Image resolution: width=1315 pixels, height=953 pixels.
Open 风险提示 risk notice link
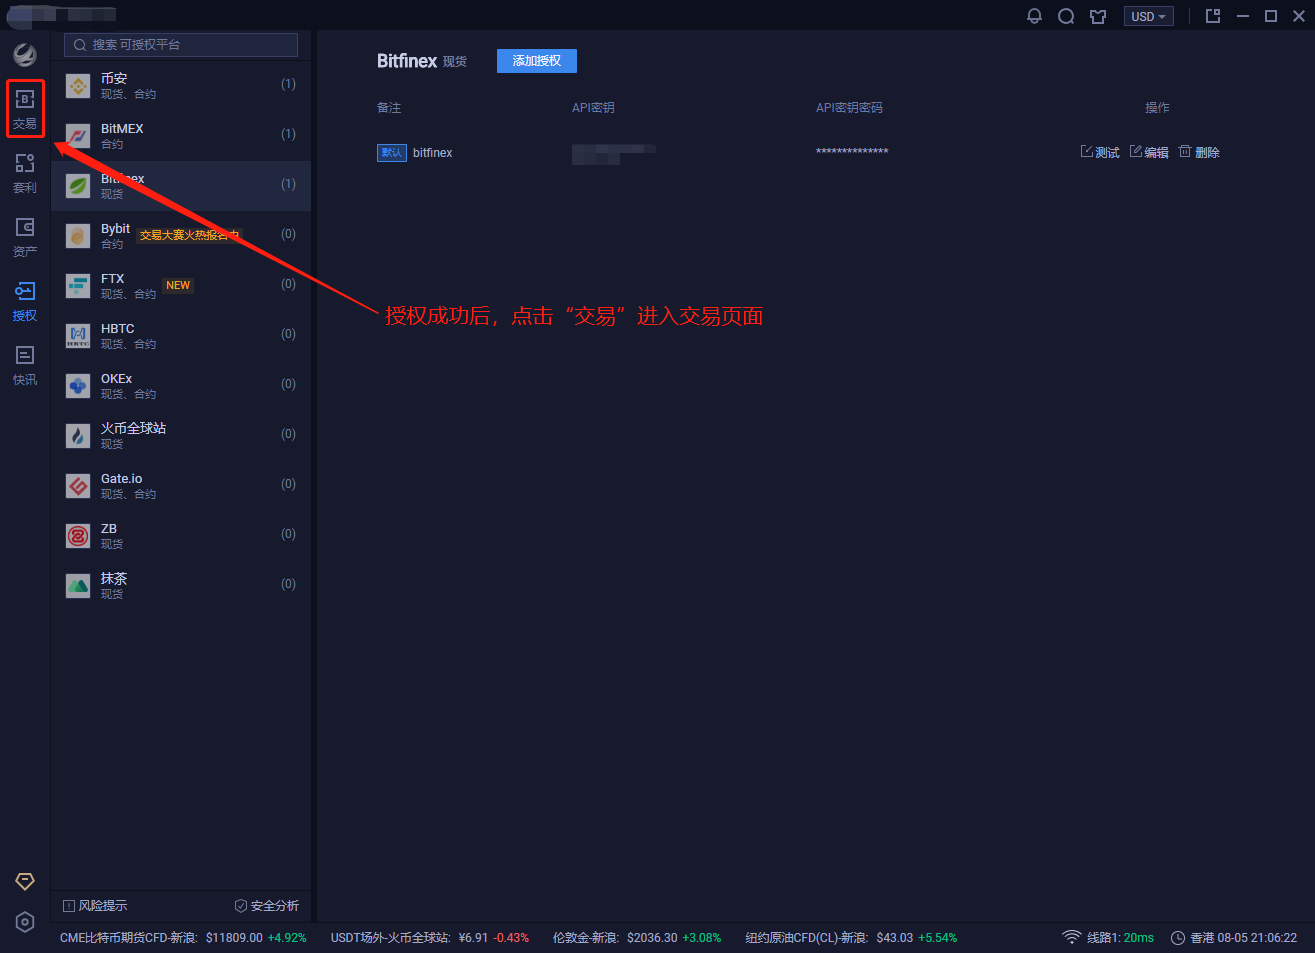click(x=95, y=906)
